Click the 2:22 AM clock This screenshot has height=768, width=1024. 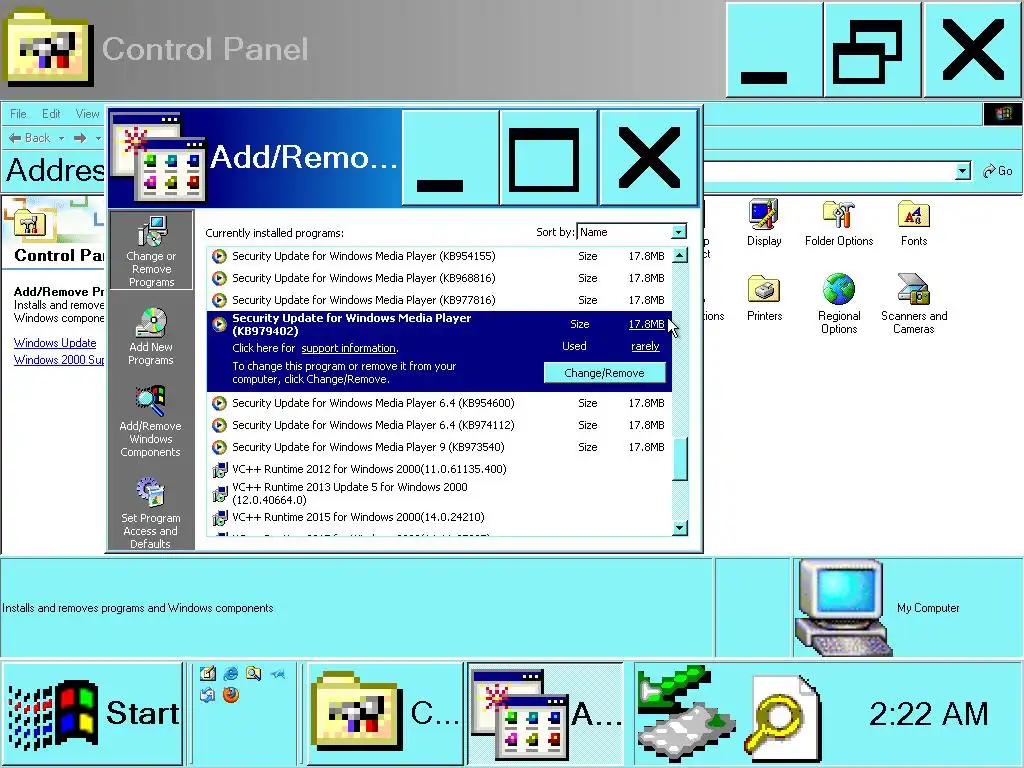coord(929,713)
